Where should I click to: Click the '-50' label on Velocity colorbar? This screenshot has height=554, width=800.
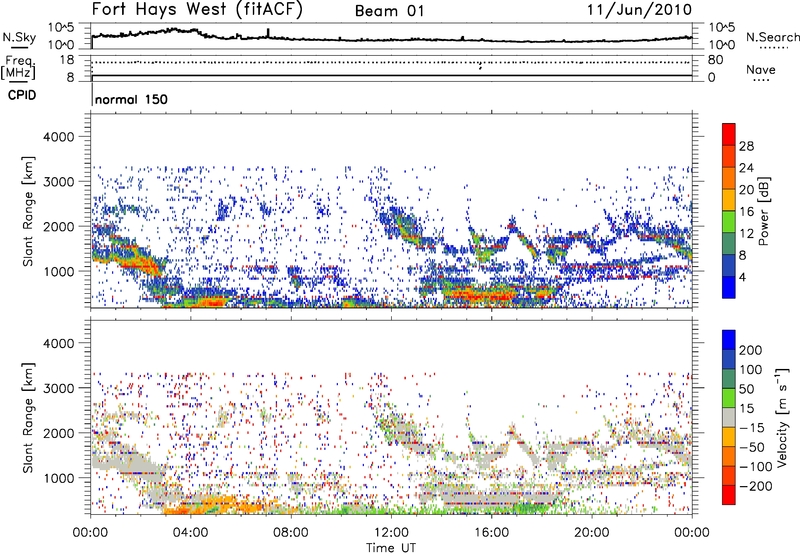tap(752, 447)
